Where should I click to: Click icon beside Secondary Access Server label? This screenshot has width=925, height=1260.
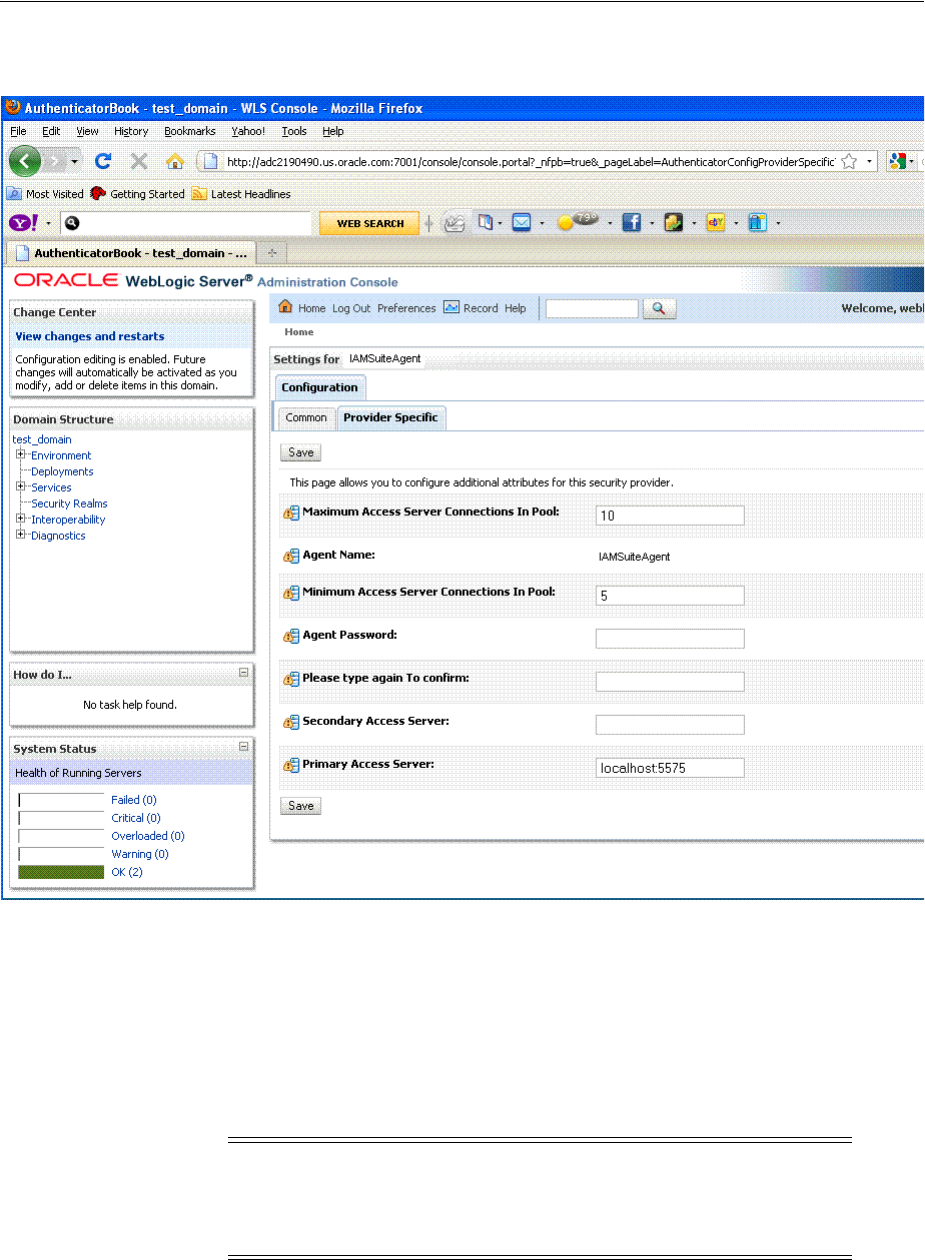291,722
